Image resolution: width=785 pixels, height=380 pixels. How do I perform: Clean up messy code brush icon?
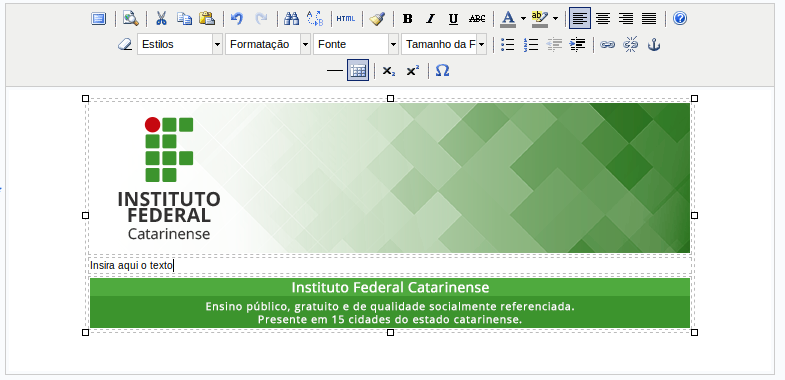click(x=376, y=19)
